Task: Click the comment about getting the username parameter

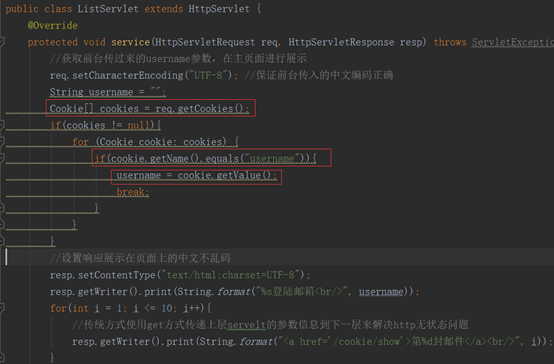Action: click(x=178, y=58)
